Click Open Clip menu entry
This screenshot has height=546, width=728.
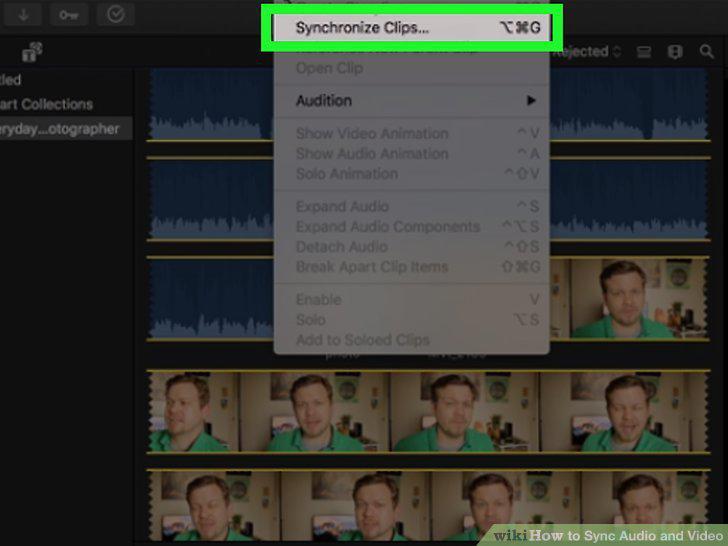click(411, 68)
